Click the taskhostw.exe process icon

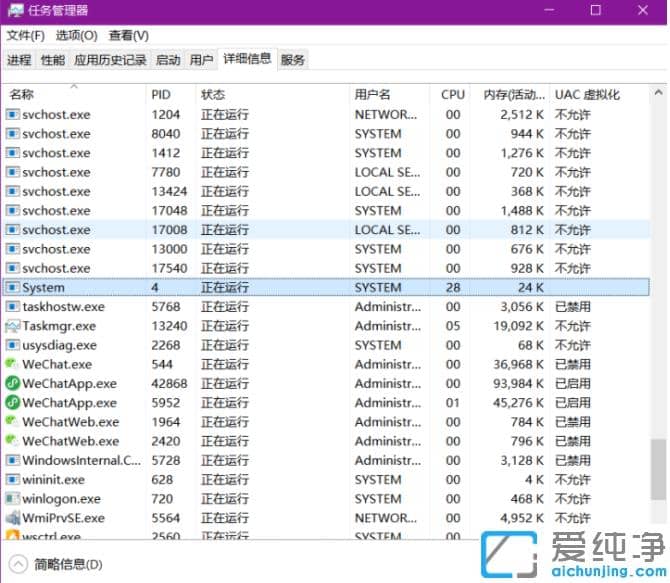[12, 307]
